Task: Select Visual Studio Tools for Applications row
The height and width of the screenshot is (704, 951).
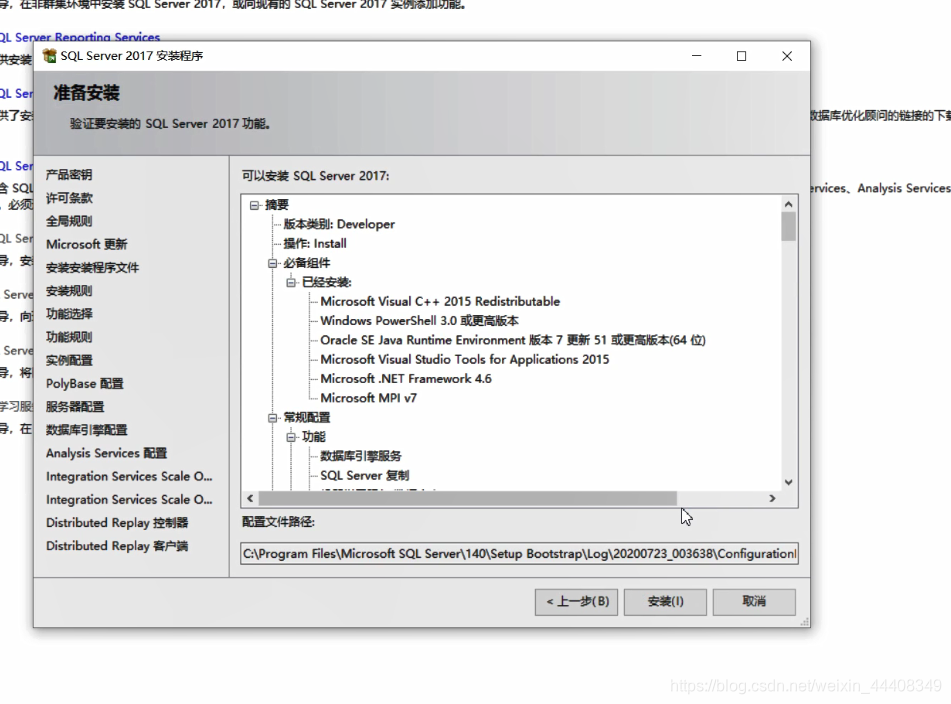Action: click(465, 360)
